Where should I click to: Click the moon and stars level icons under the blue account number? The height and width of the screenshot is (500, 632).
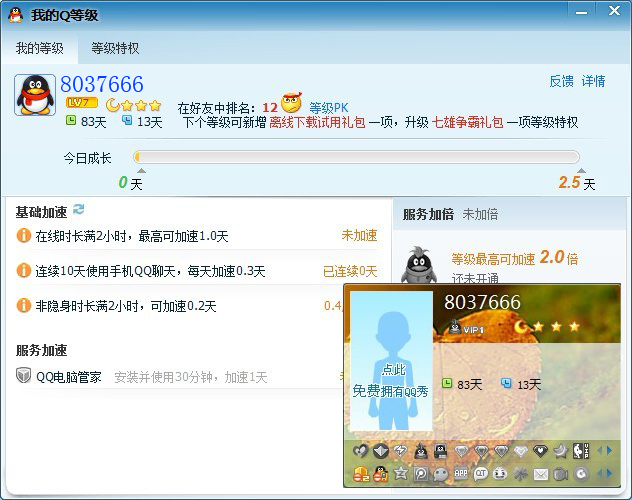click(x=133, y=105)
